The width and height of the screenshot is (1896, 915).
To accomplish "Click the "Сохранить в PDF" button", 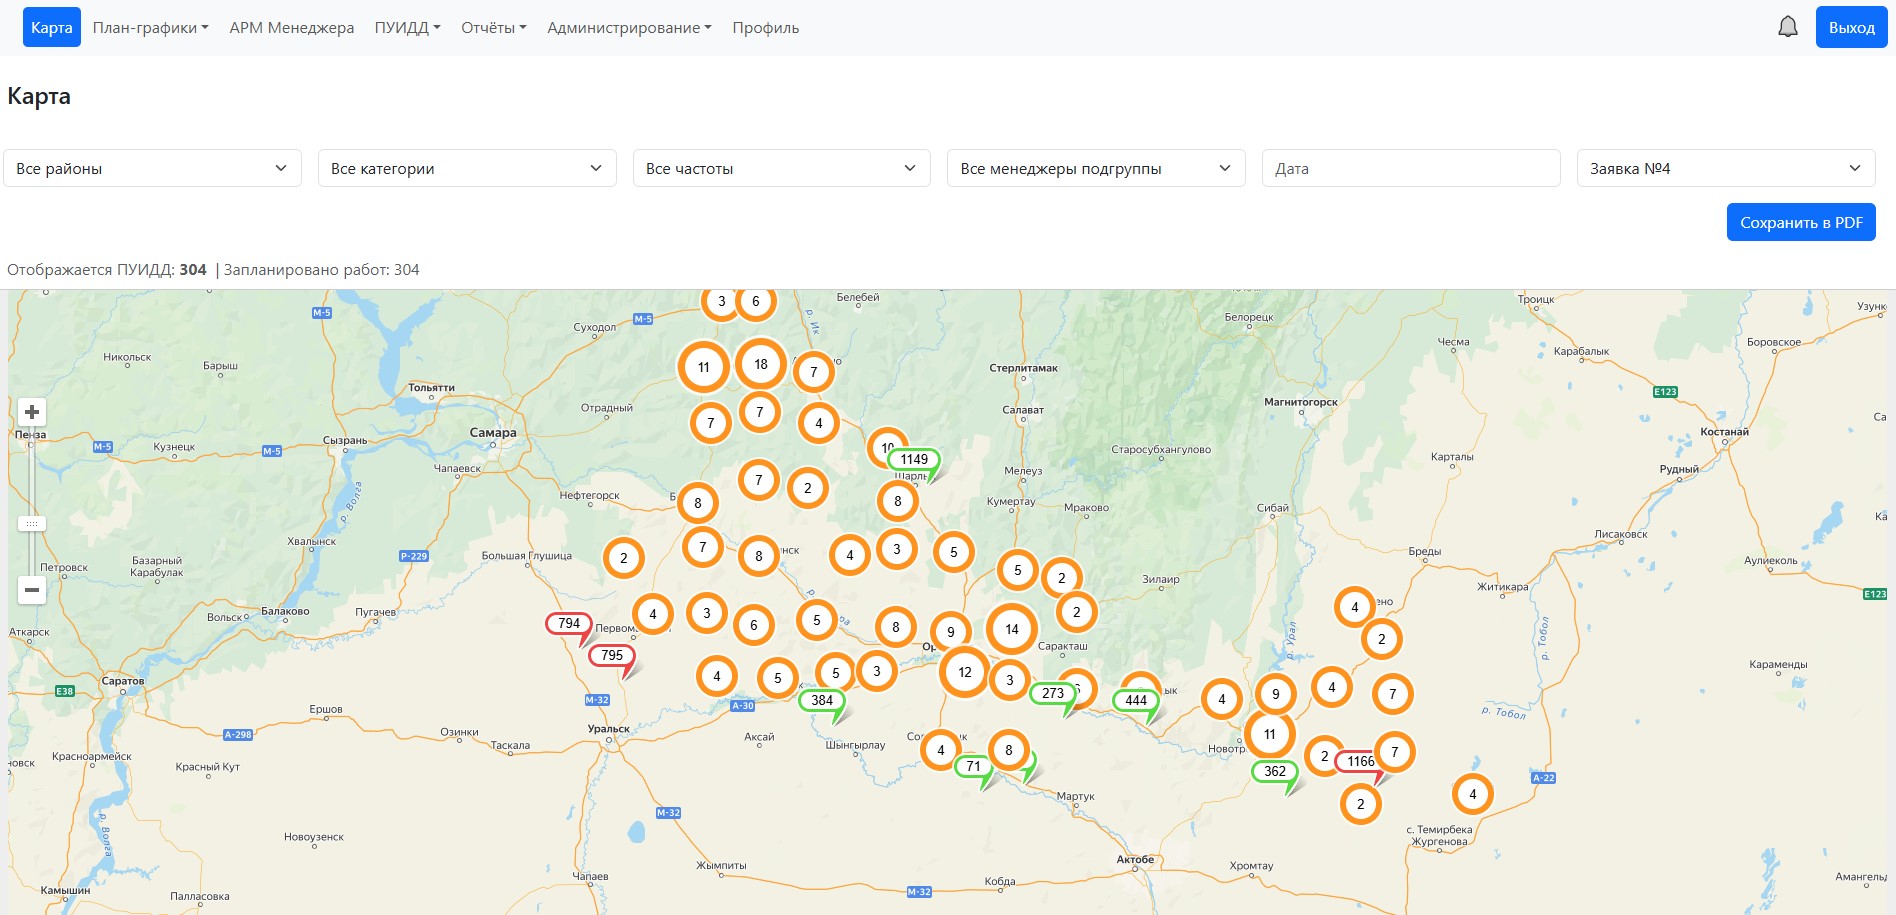I will pos(1800,222).
